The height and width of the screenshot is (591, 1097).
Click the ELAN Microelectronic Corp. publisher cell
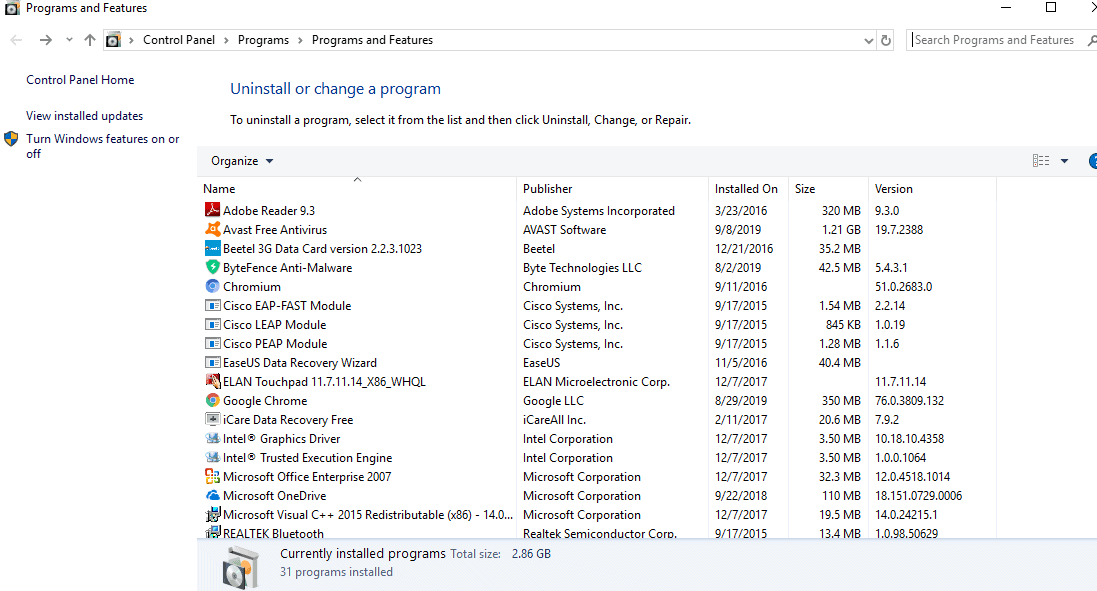tap(596, 382)
